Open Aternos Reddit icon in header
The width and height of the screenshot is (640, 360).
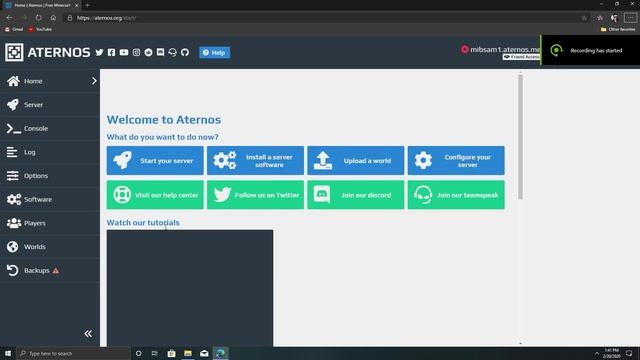(x=148, y=53)
